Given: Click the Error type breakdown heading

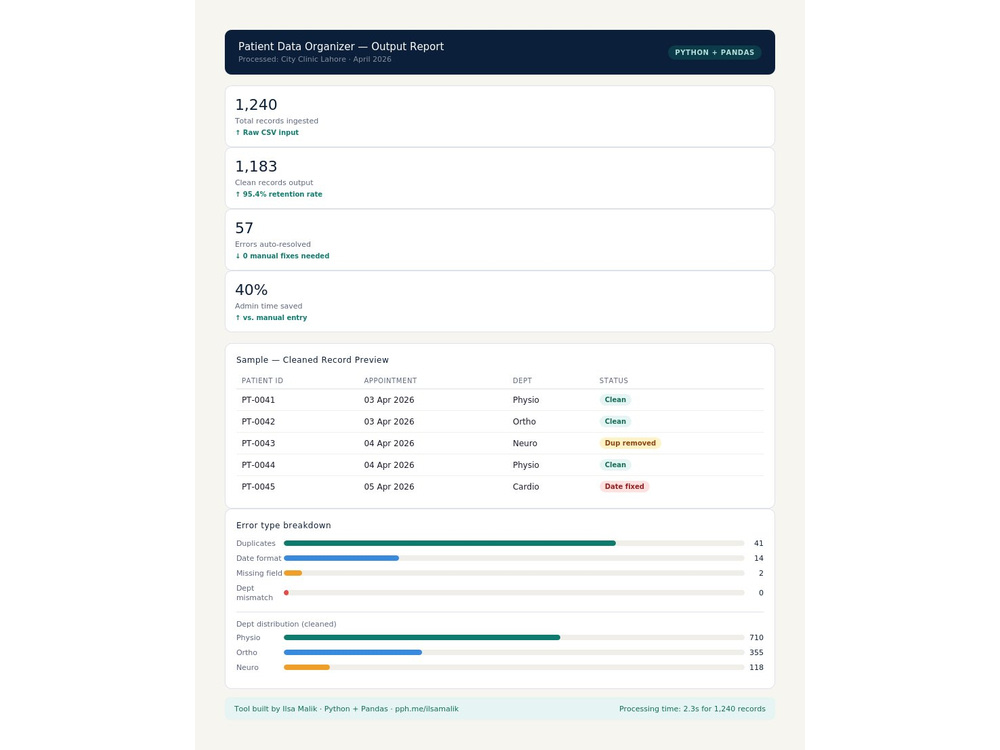Looking at the screenshot, I should 283,526.
